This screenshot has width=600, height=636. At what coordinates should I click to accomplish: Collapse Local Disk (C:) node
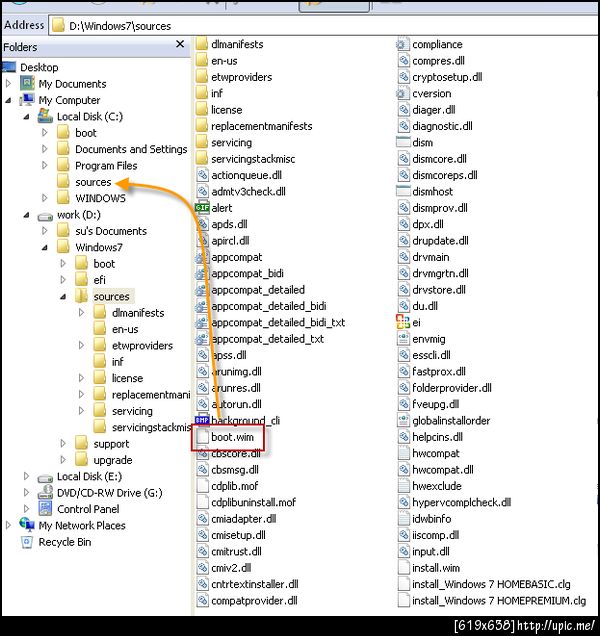(27, 117)
